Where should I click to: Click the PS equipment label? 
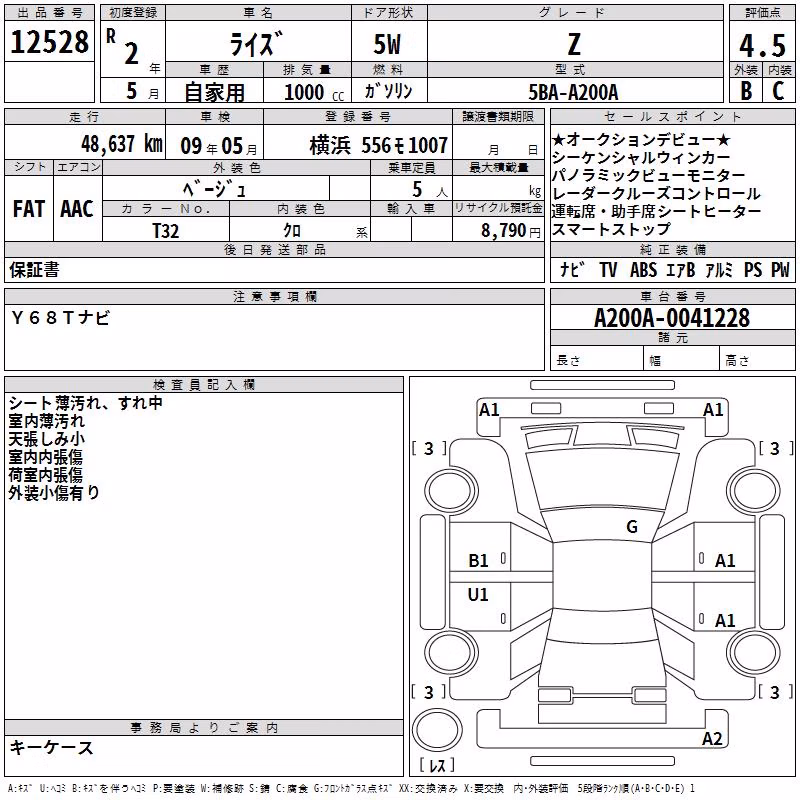(753, 269)
